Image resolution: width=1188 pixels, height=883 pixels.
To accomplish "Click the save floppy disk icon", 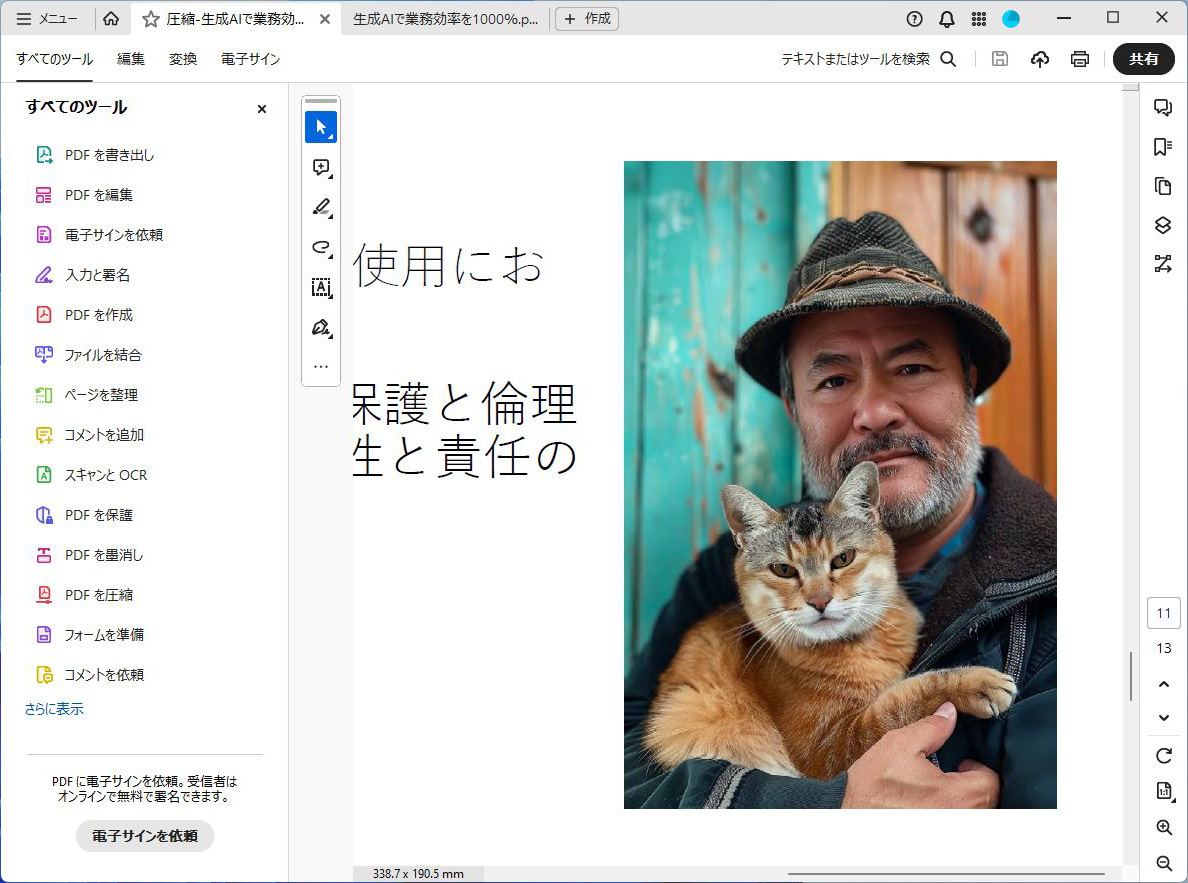I will 1000,59.
